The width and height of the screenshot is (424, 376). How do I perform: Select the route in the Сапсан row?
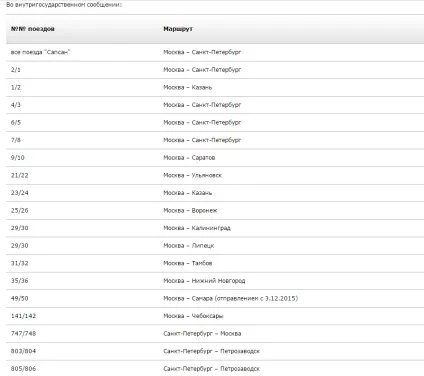coord(202,52)
